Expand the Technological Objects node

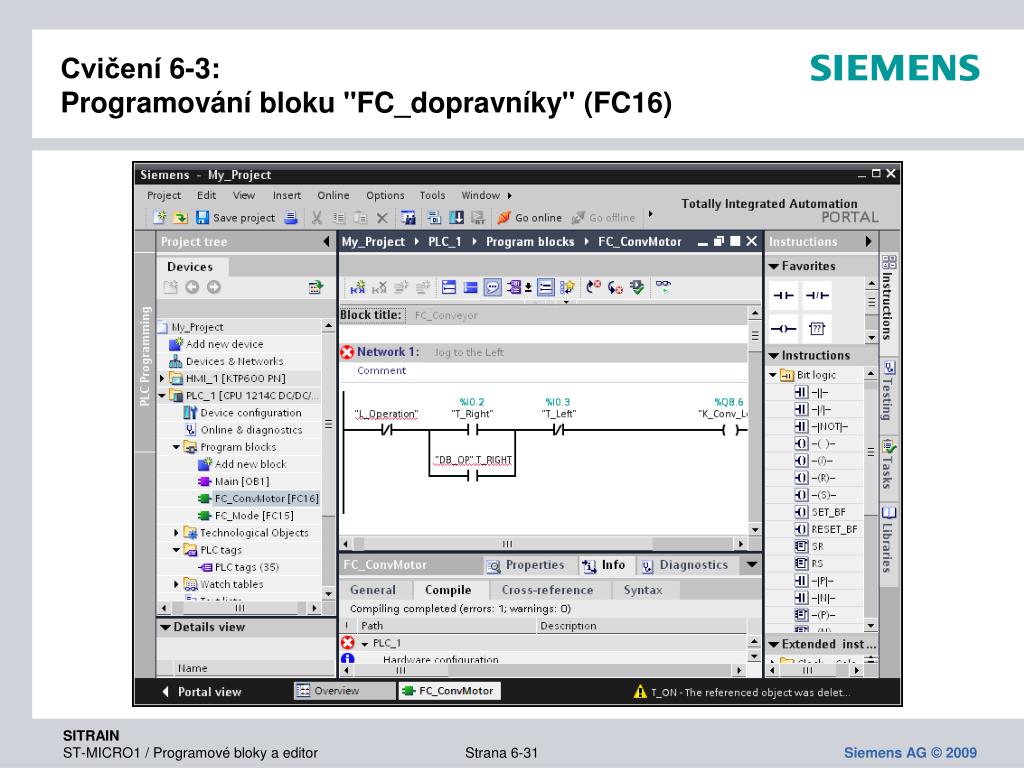tap(176, 533)
